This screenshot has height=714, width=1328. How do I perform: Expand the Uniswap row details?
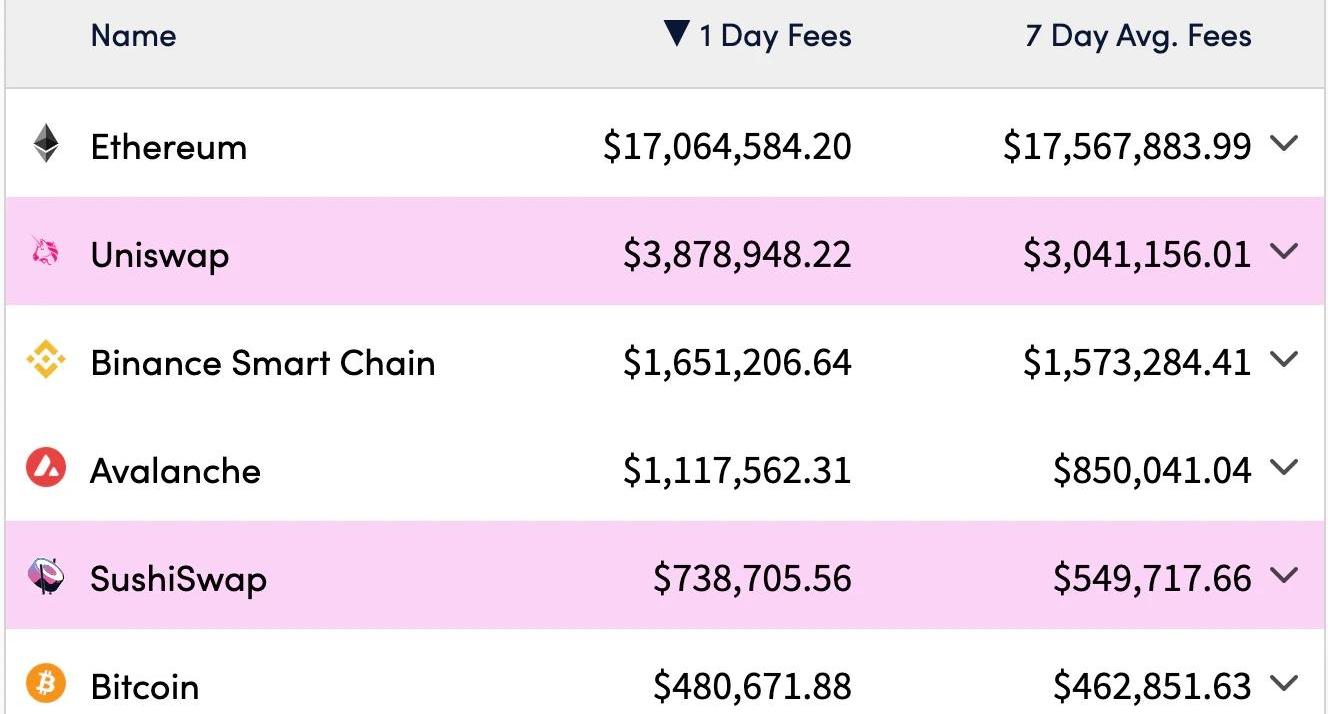click(x=1283, y=251)
